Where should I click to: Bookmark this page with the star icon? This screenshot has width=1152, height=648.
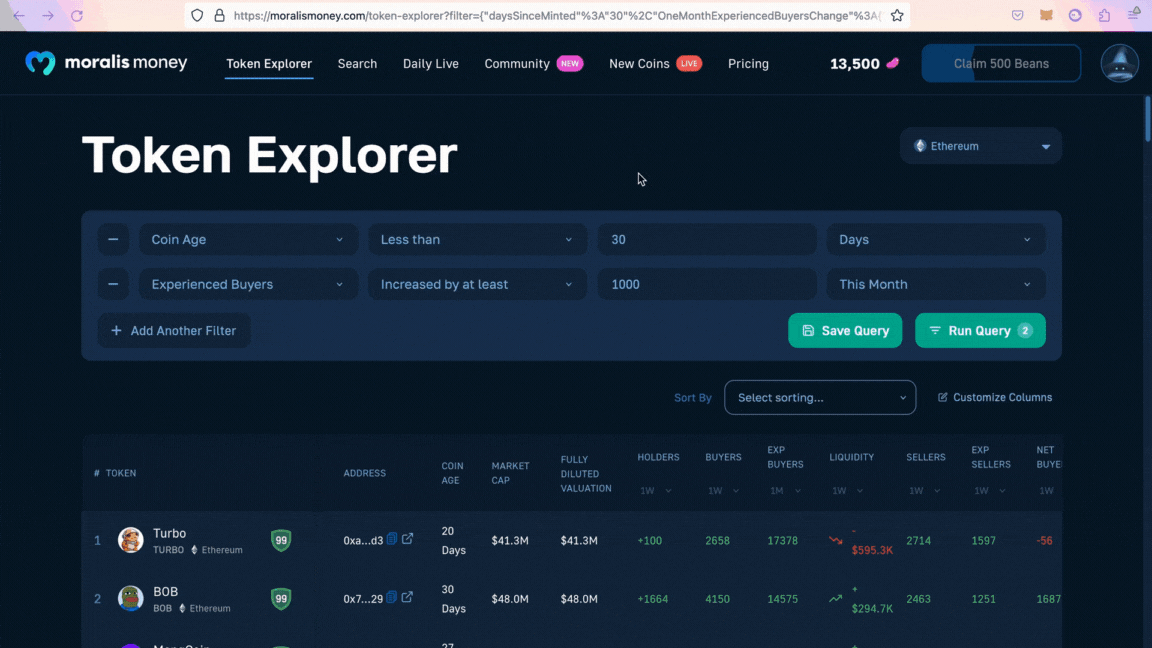coord(897,15)
